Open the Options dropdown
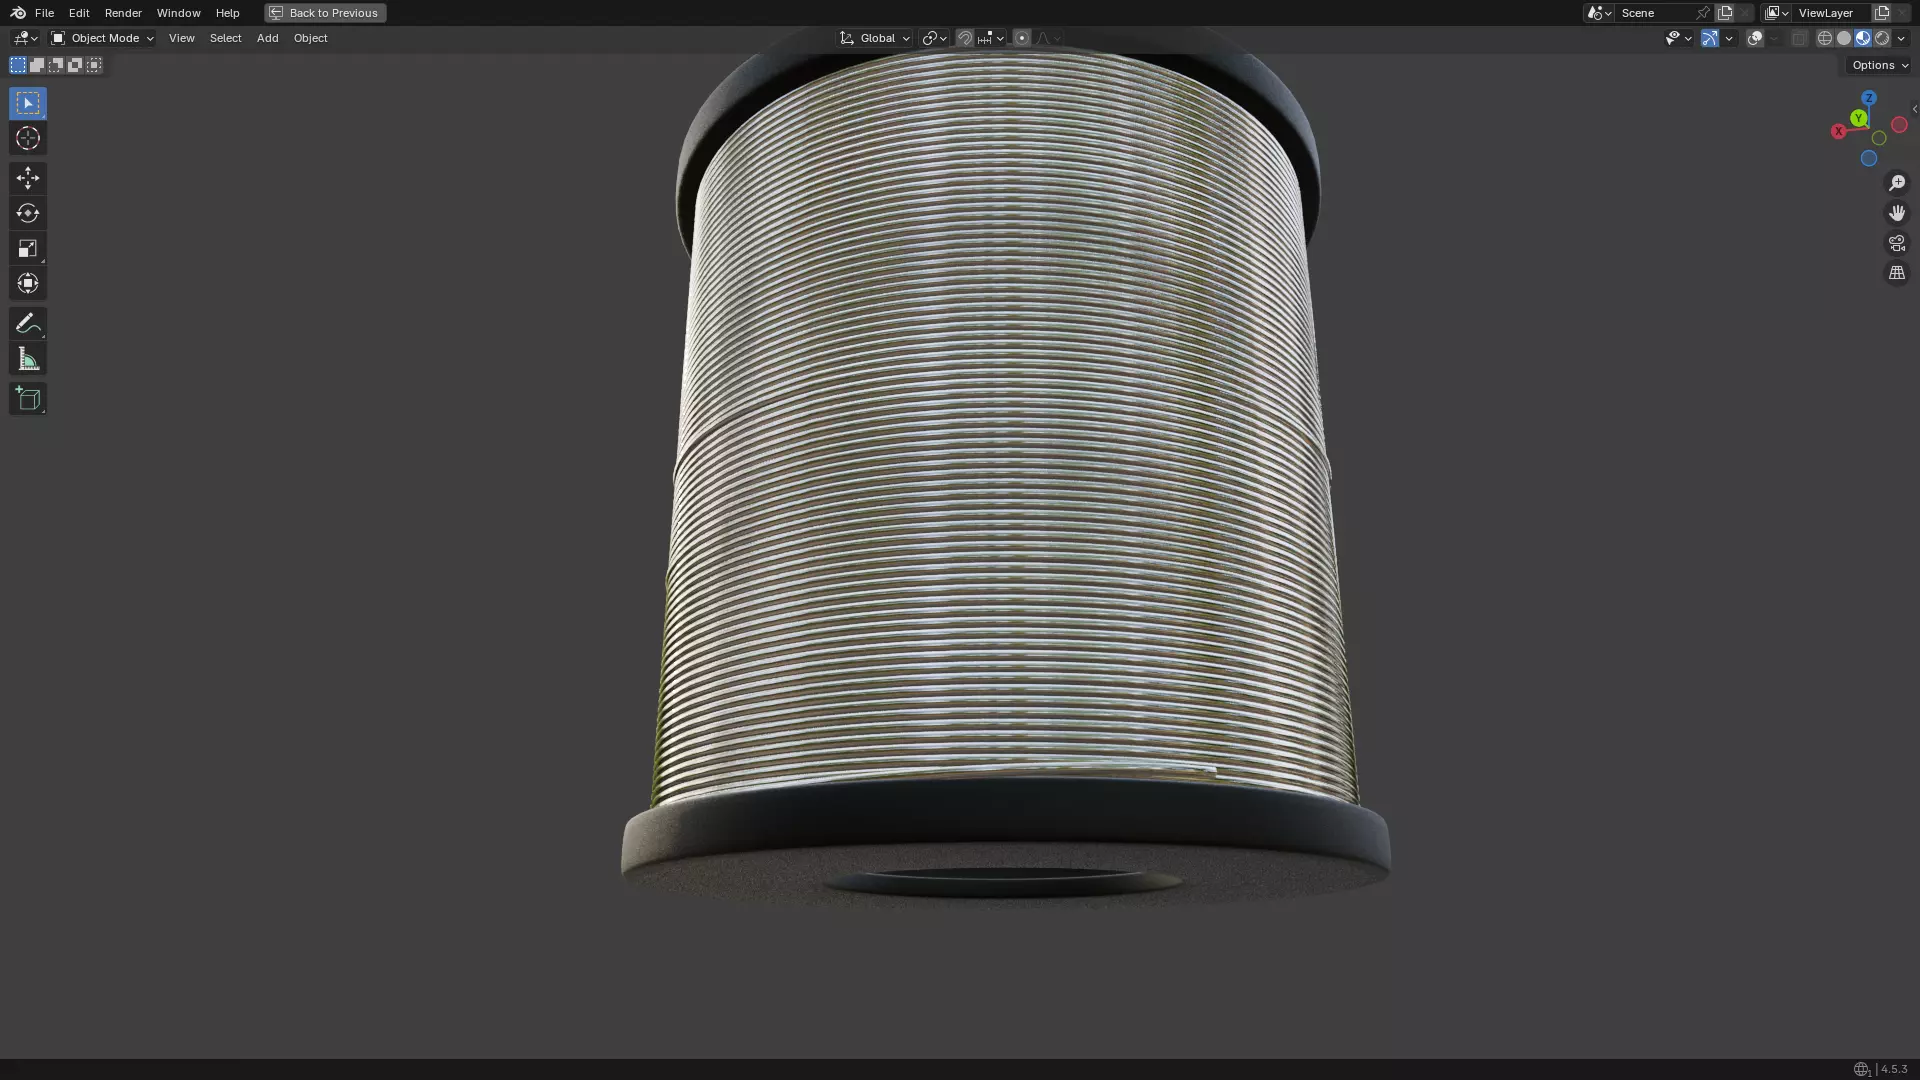This screenshot has height=1080, width=1920. coord(1880,65)
